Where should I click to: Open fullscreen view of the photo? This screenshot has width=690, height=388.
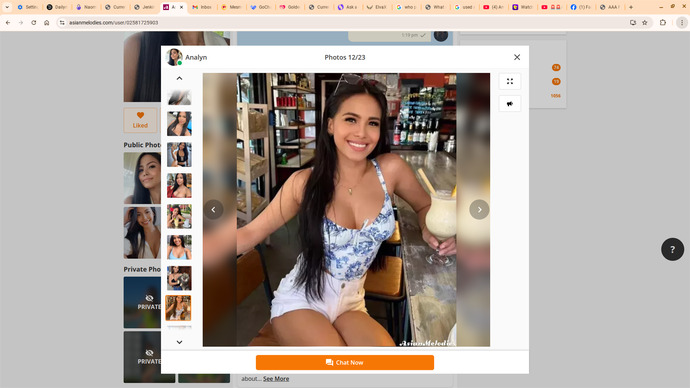[510, 81]
